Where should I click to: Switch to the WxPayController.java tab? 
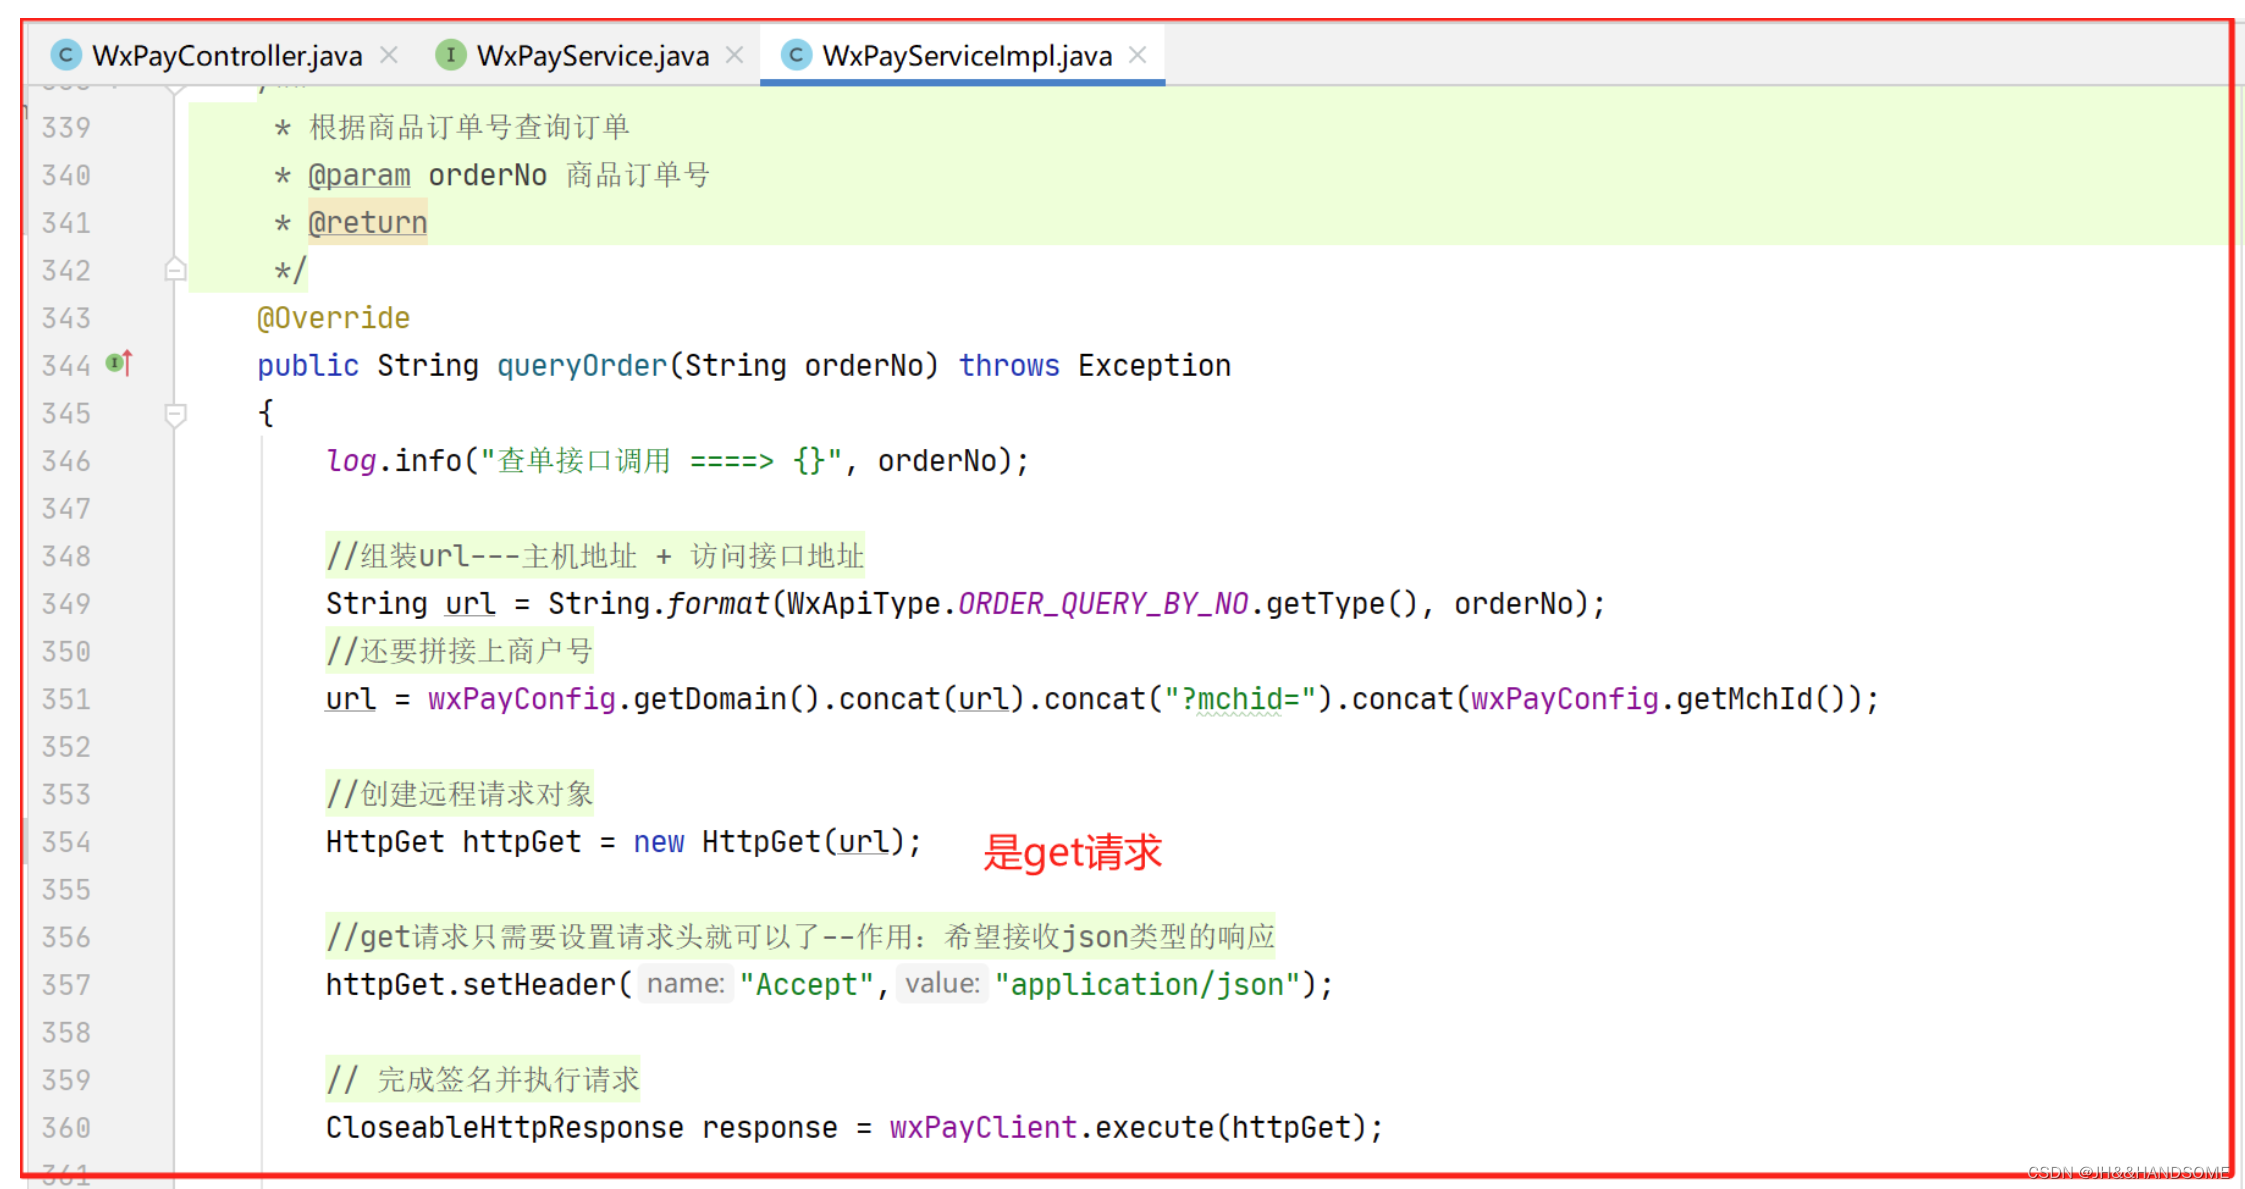click(227, 55)
